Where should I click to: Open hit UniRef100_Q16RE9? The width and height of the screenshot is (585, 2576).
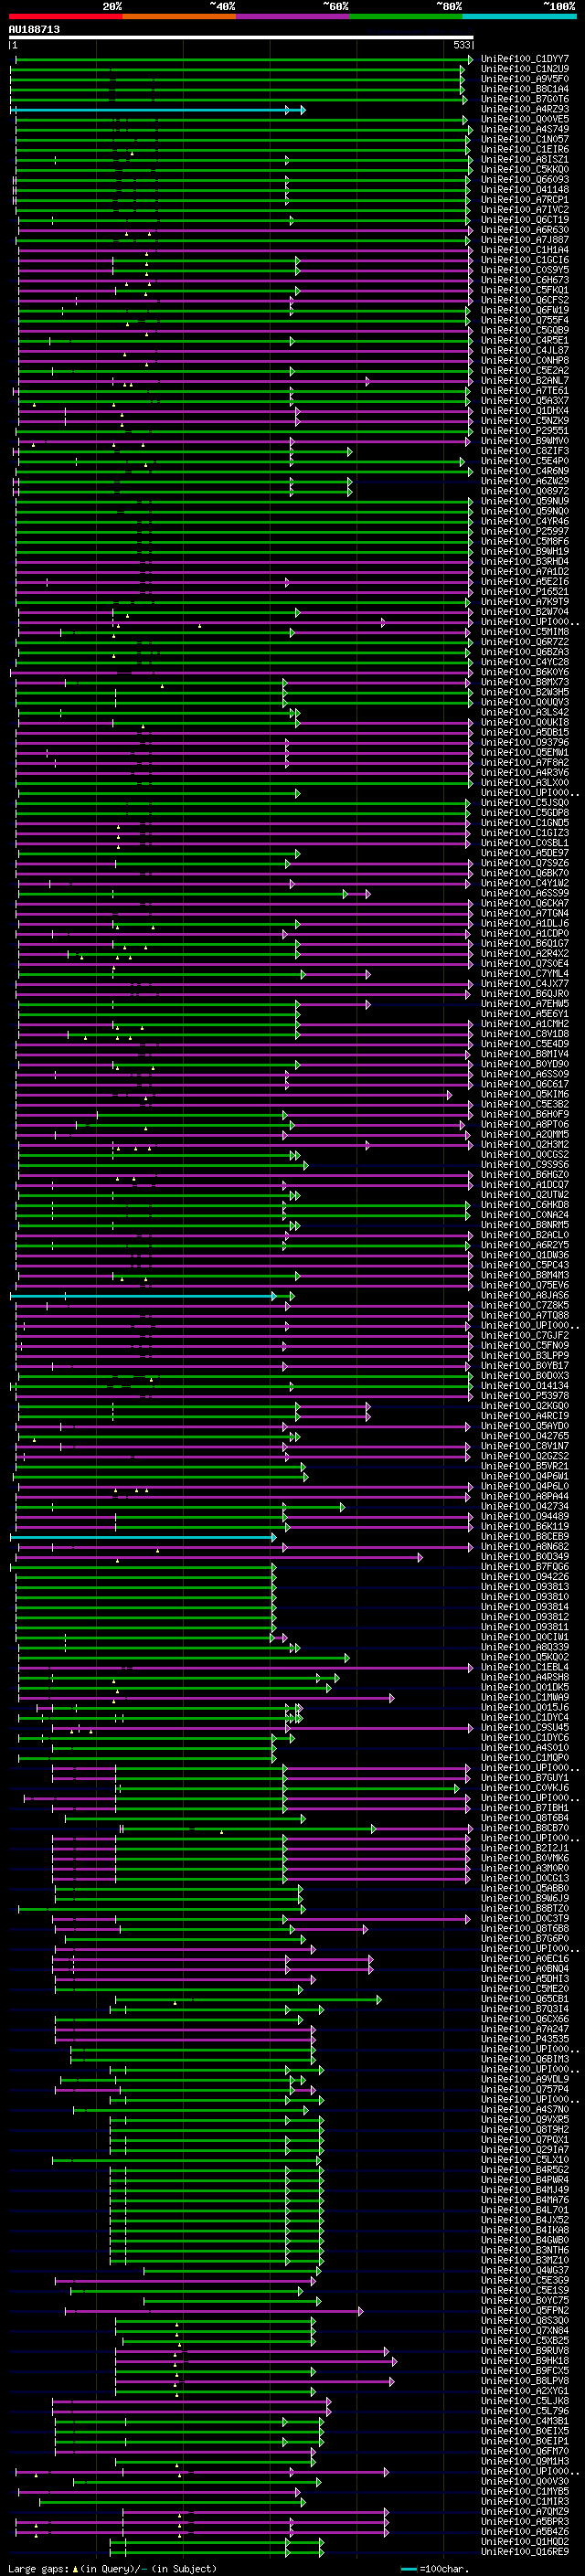[x=525, y=2551]
